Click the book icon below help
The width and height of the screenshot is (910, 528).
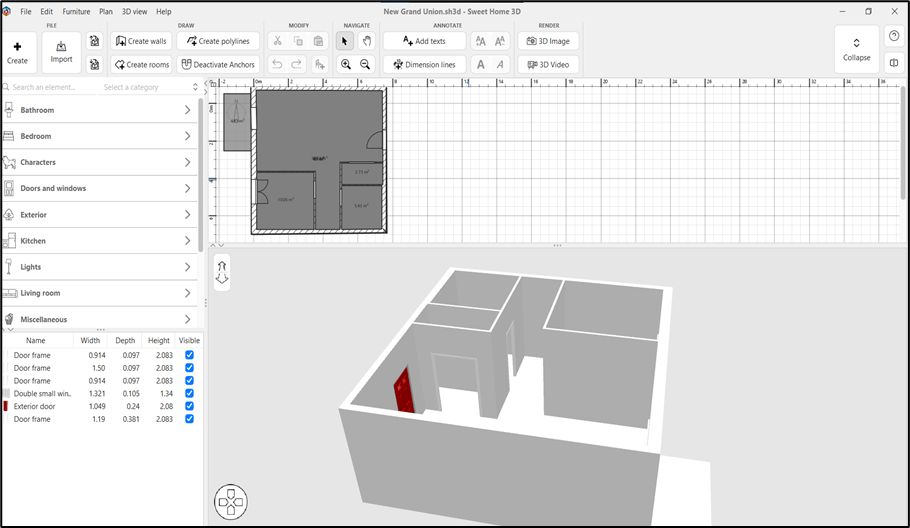[894, 63]
